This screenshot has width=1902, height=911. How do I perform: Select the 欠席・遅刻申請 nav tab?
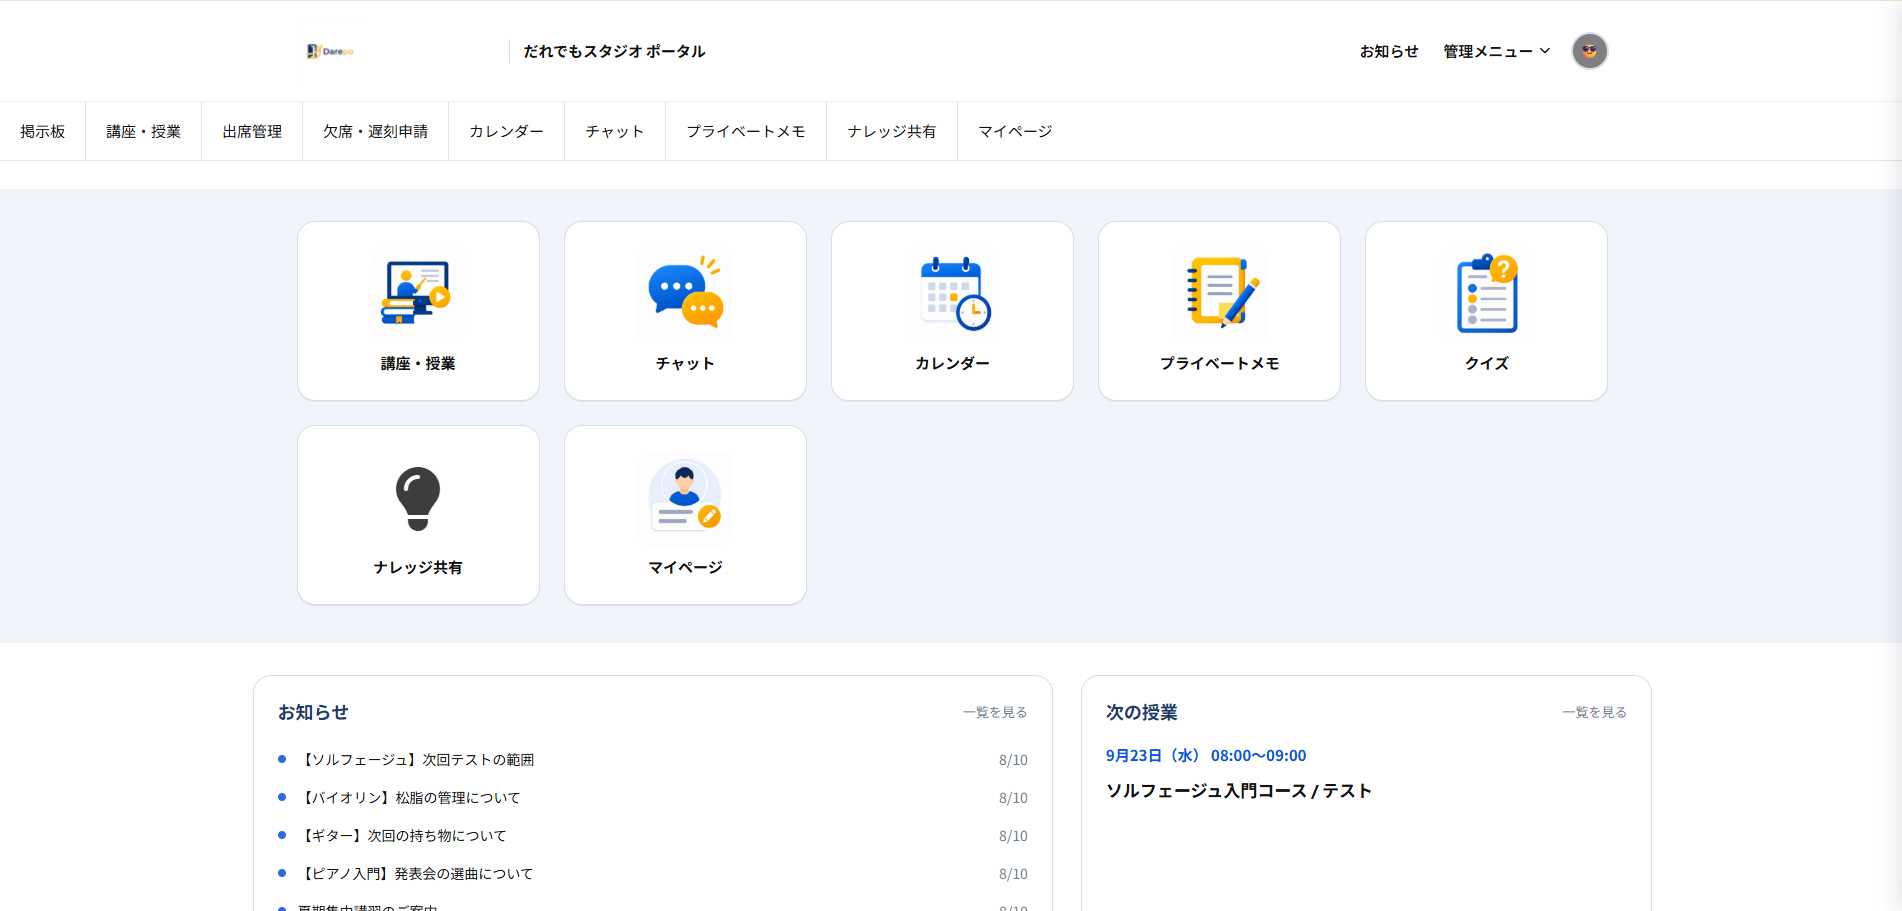[x=375, y=131]
